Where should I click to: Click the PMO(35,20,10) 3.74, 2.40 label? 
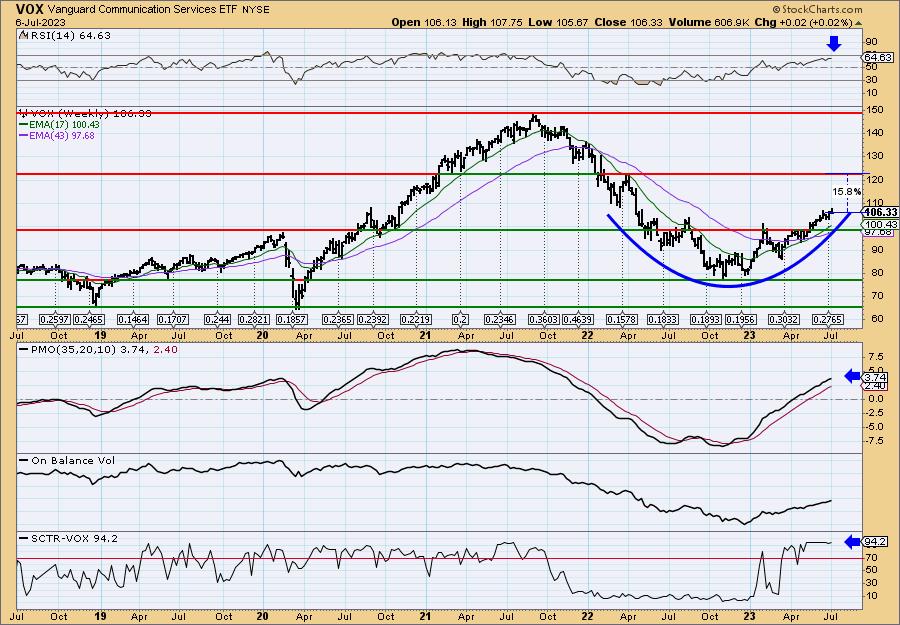103,348
